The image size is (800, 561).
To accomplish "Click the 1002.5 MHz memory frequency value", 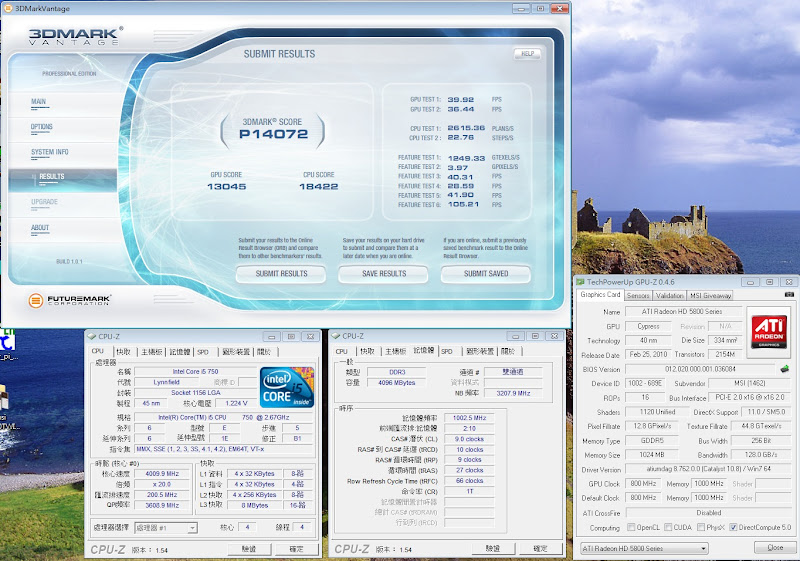I will pyautogui.click(x=469, y=418).
